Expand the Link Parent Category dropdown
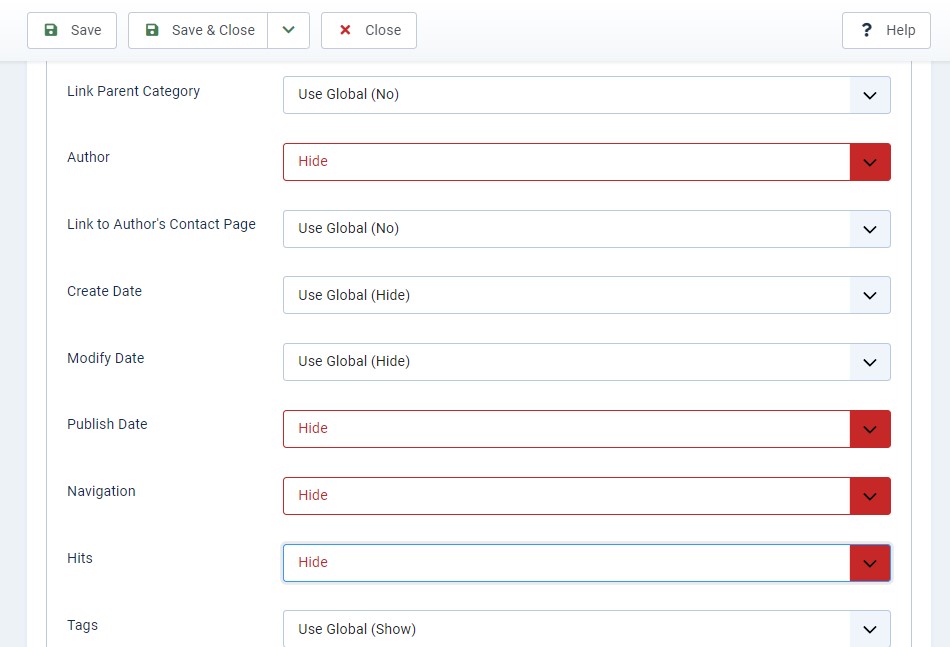Image resolution: width=950 pixels, height=647 pixels. click(586, 95)
